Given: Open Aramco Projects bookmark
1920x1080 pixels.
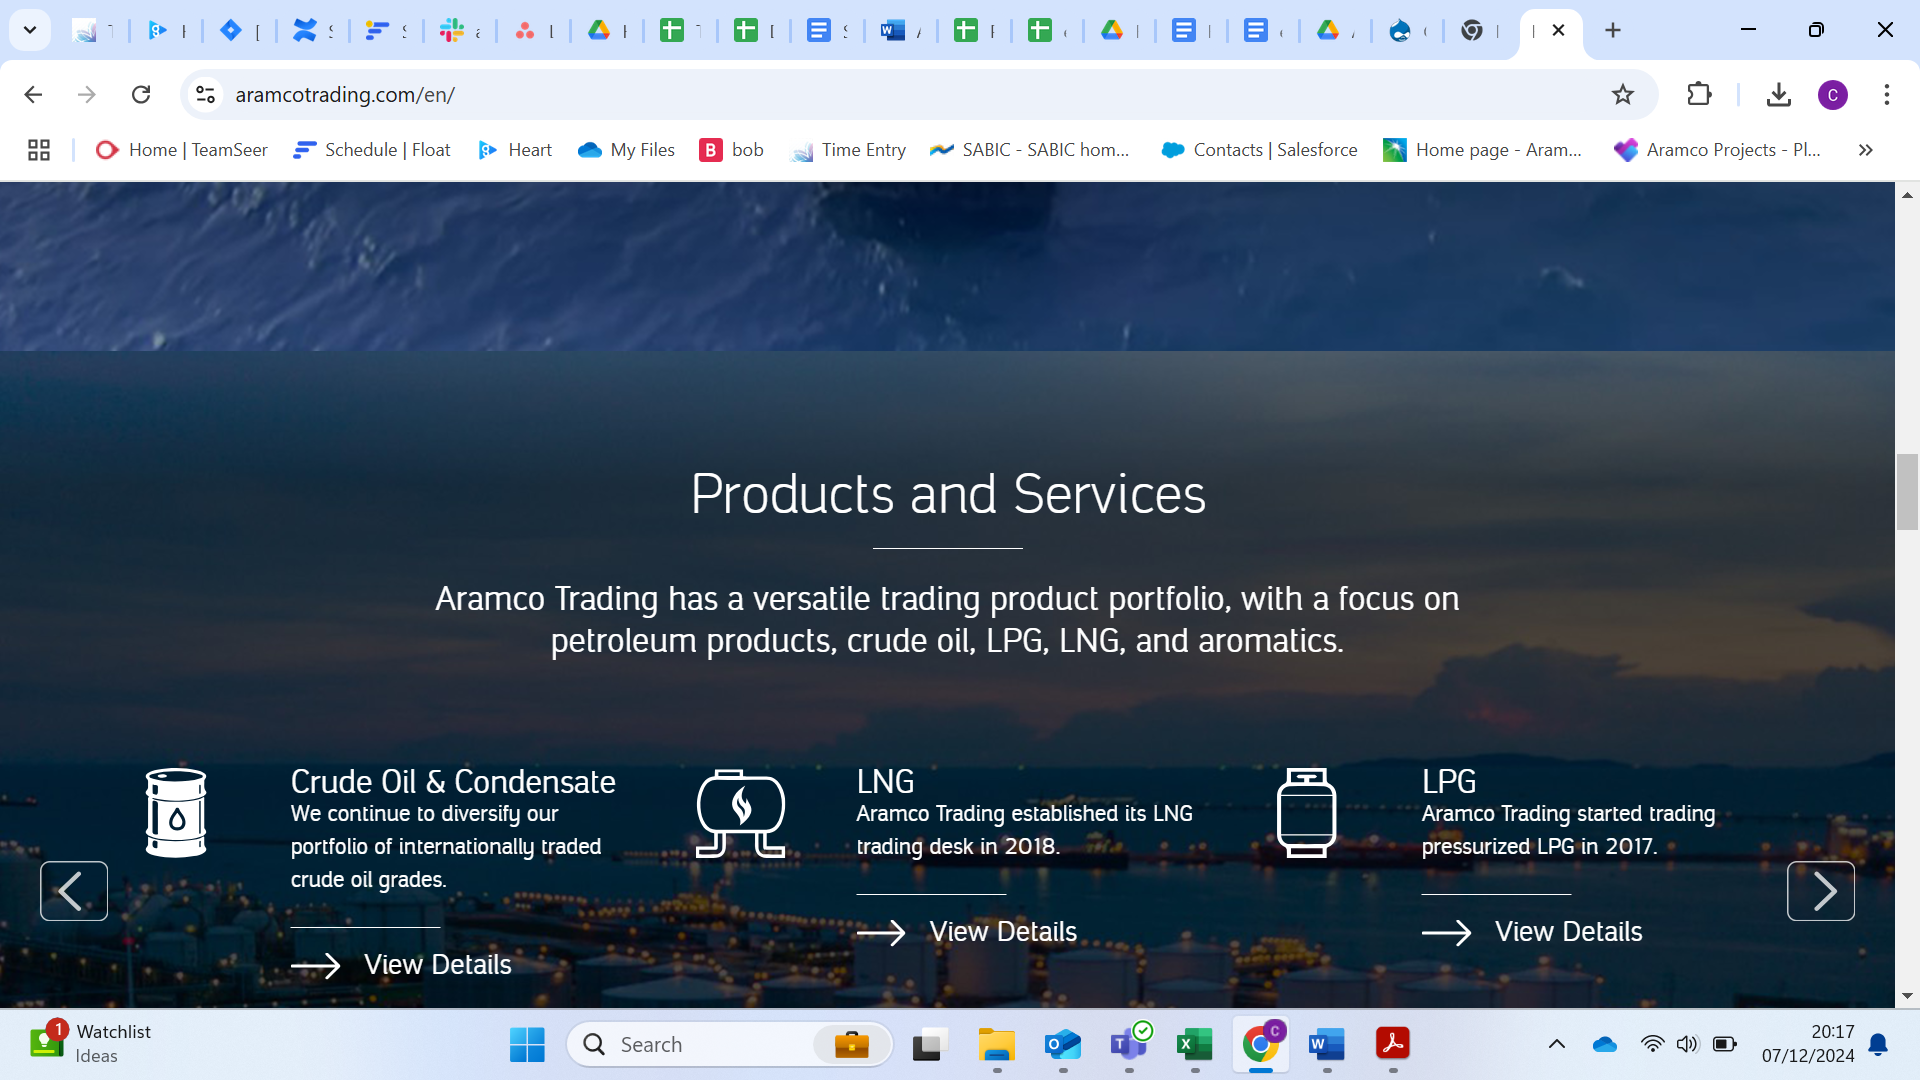Looking at the screenshot, I should pyautogui.click(x=1718, y=150).
